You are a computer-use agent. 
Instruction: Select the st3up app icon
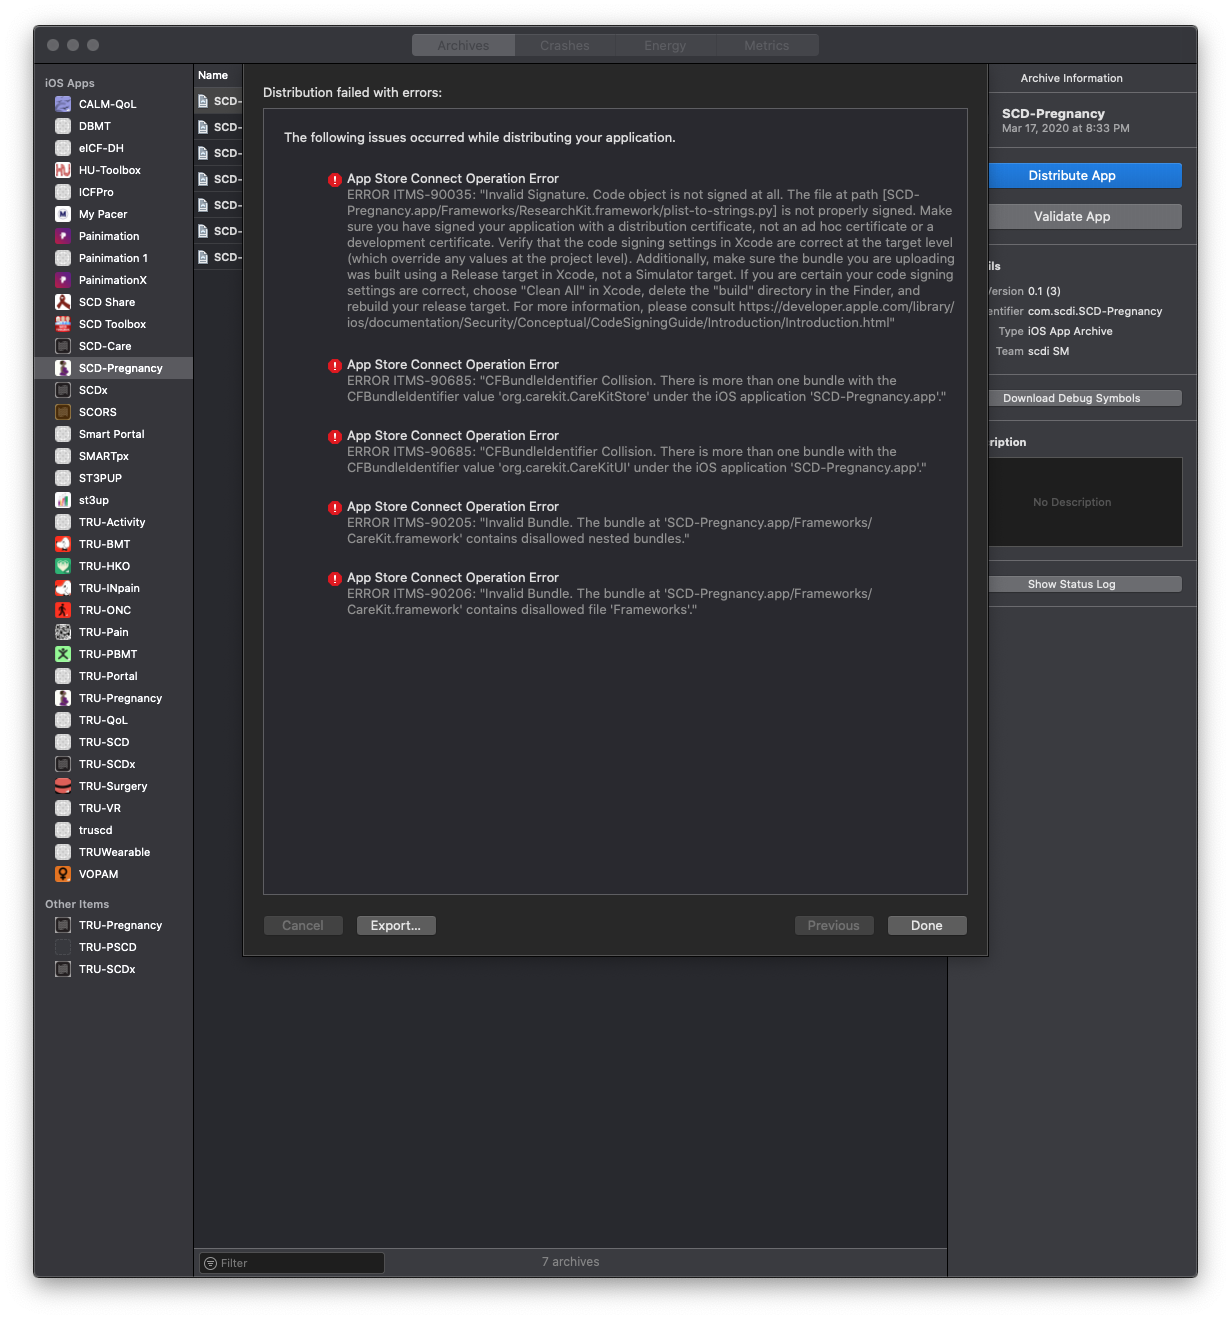click(x=62, y=499)
